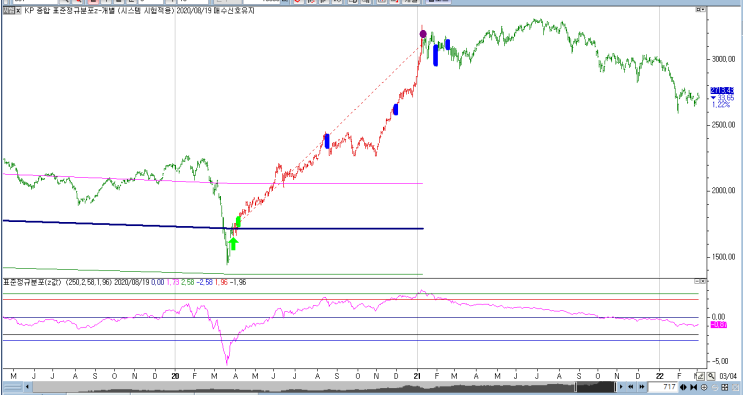The height and width of the screenshot is (395, 743).
Task: Click the compress-chart bowtie icon
Action: 694,387
